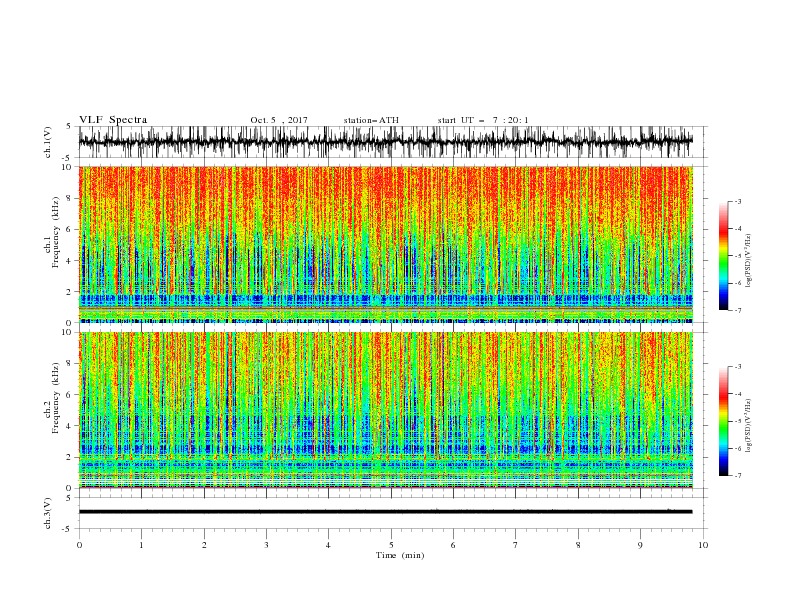Click the ch.1 spectrogram "8" kHz tick label

click(70, 198)
